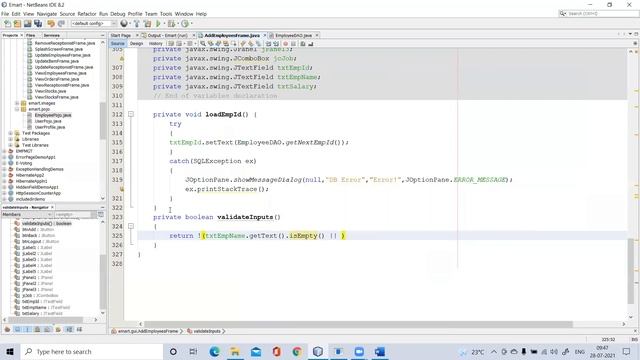The image size is (640, 360).
Task: Click the Save All toolbar icon
Action: [x=38, y=24]
